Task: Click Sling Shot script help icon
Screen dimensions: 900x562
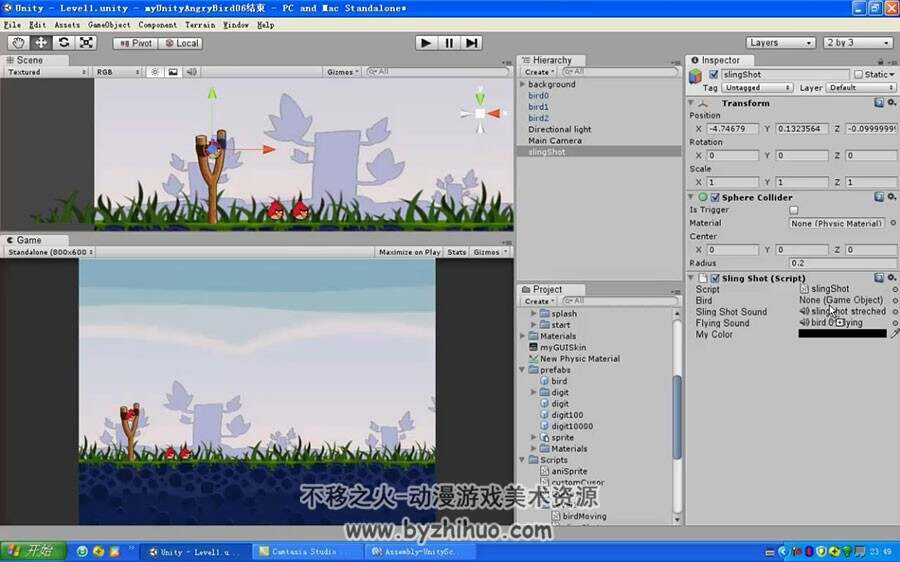Action: pos(879,278)
